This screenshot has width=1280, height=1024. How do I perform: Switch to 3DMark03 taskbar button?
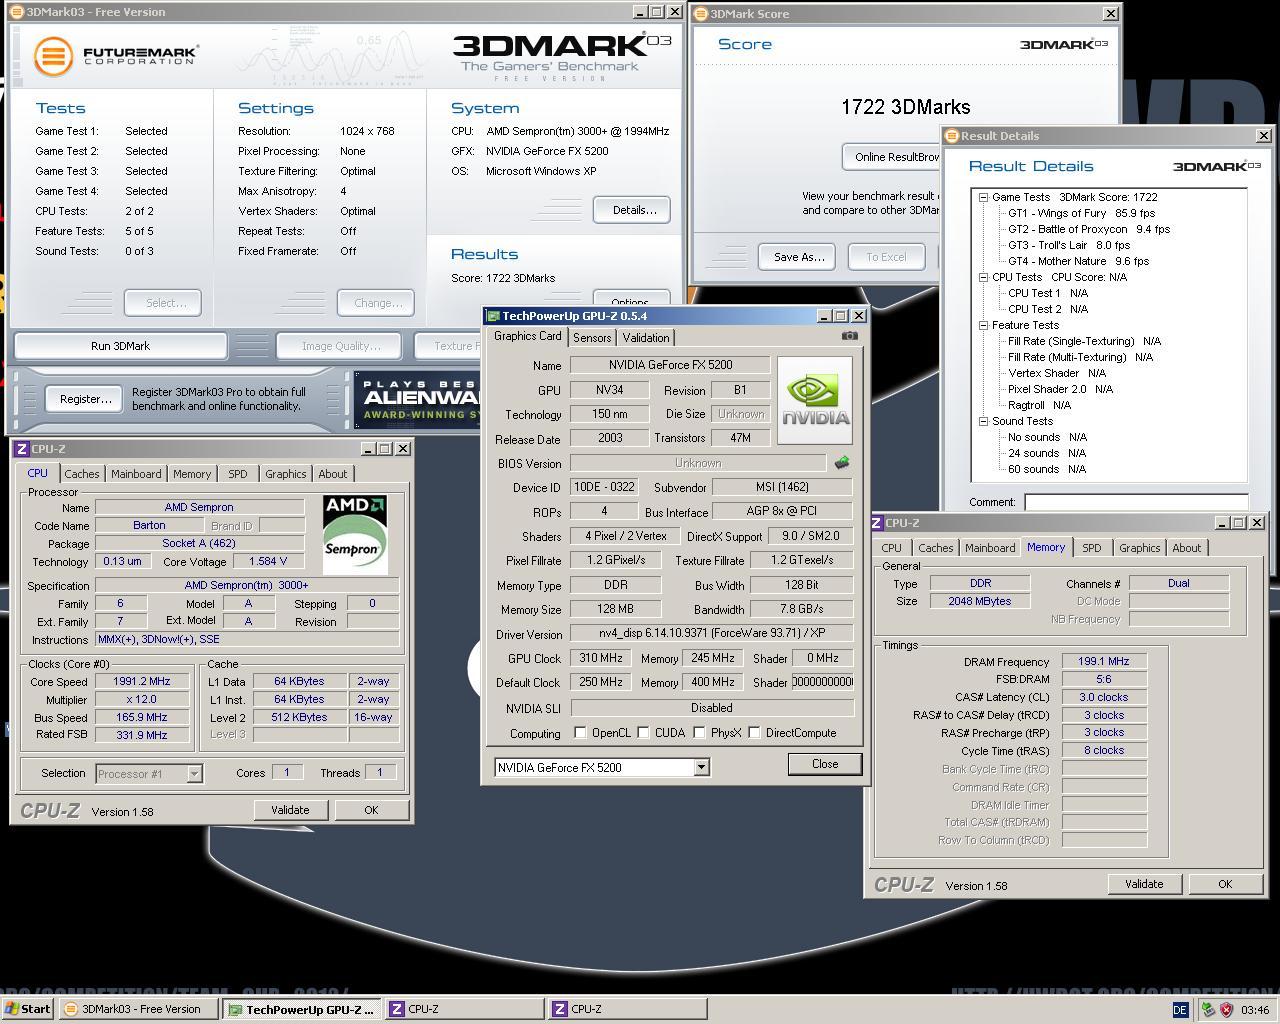pos(138,1009)
